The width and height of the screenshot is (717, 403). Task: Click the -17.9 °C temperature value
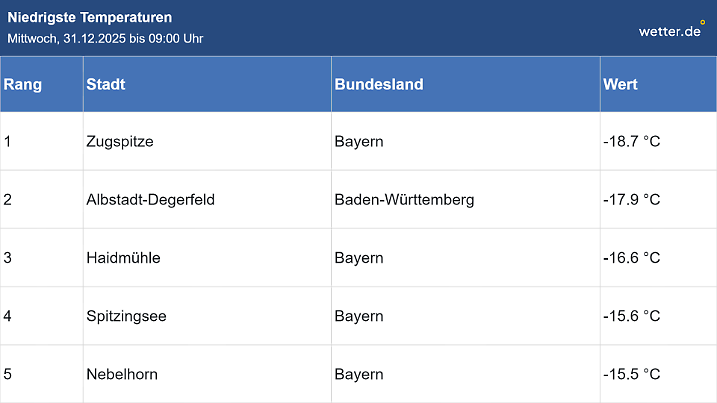[x=632, y=199]
